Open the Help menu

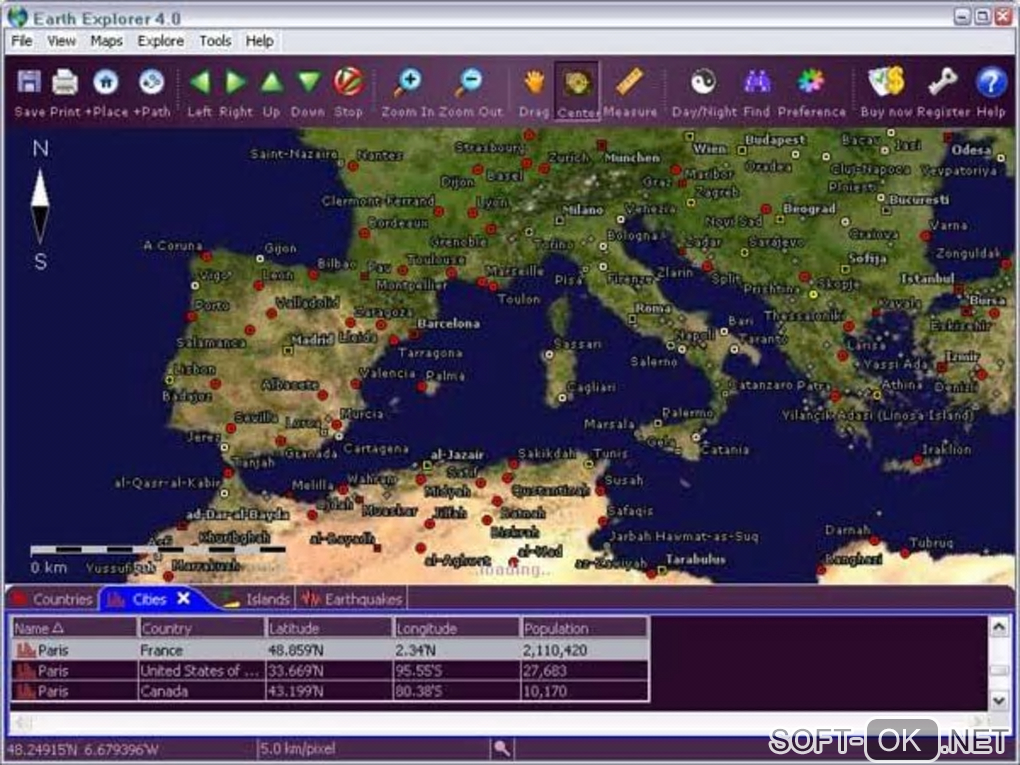pyautogui.click(x=259, y=41)
